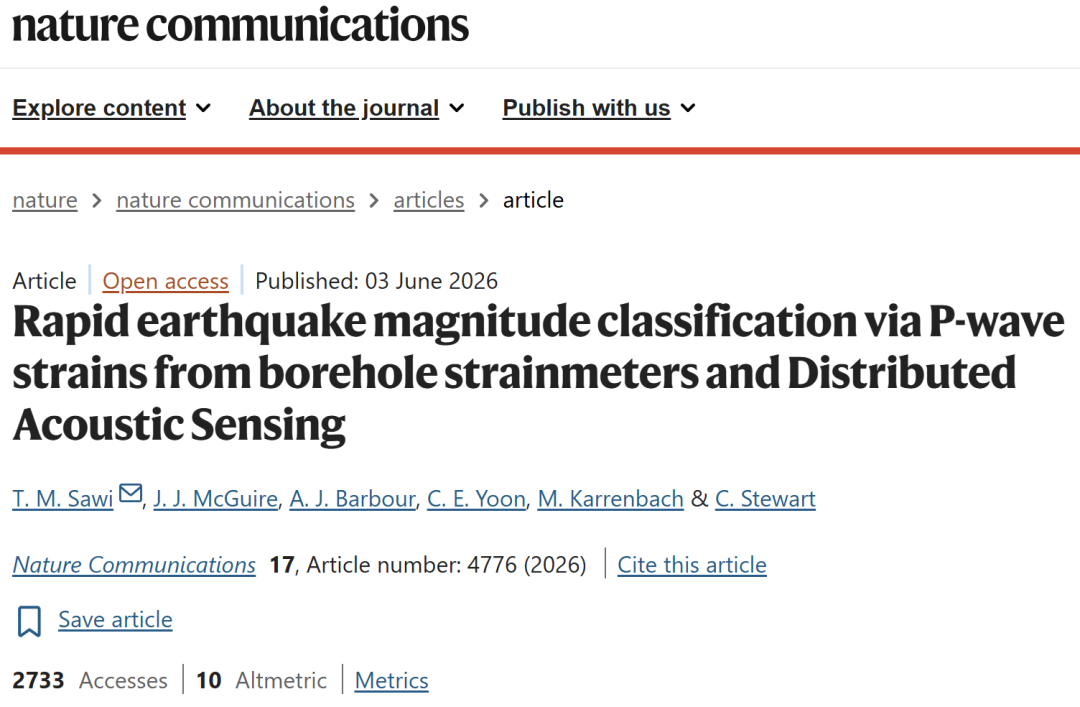The height and width of the screenshot is (707, 1080).
Task: Open the Metrics link
Action: coord(391,681)
